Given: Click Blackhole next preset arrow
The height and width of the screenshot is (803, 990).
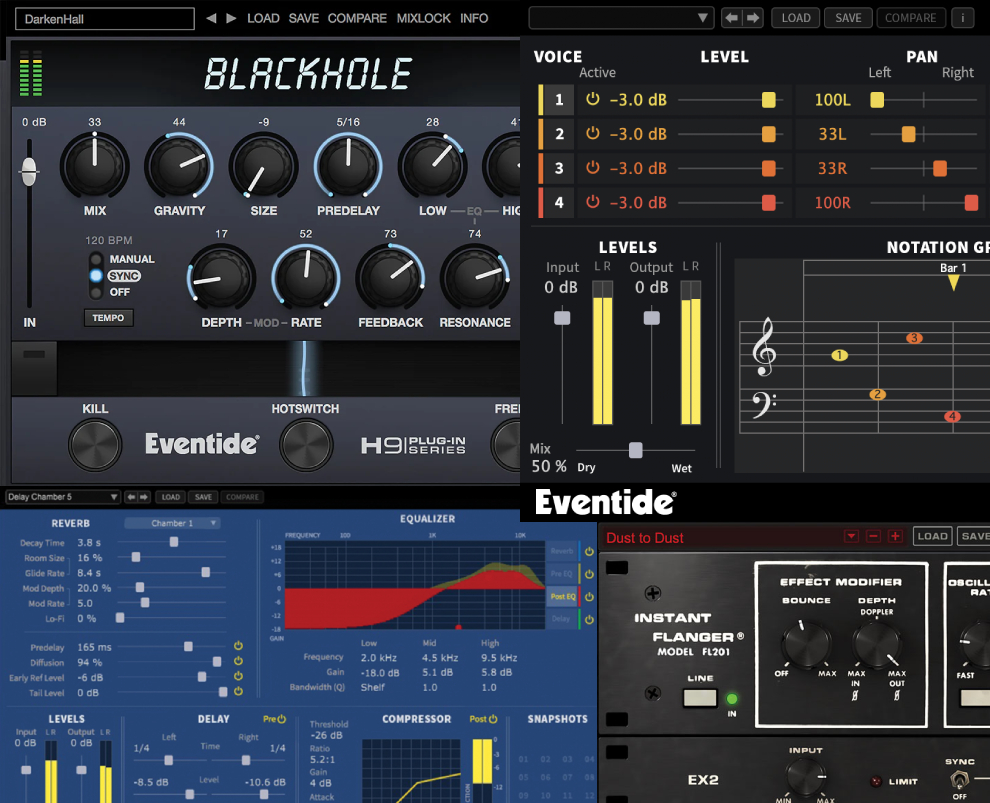Looking at the screenshot, I should [x=232, y=18].
